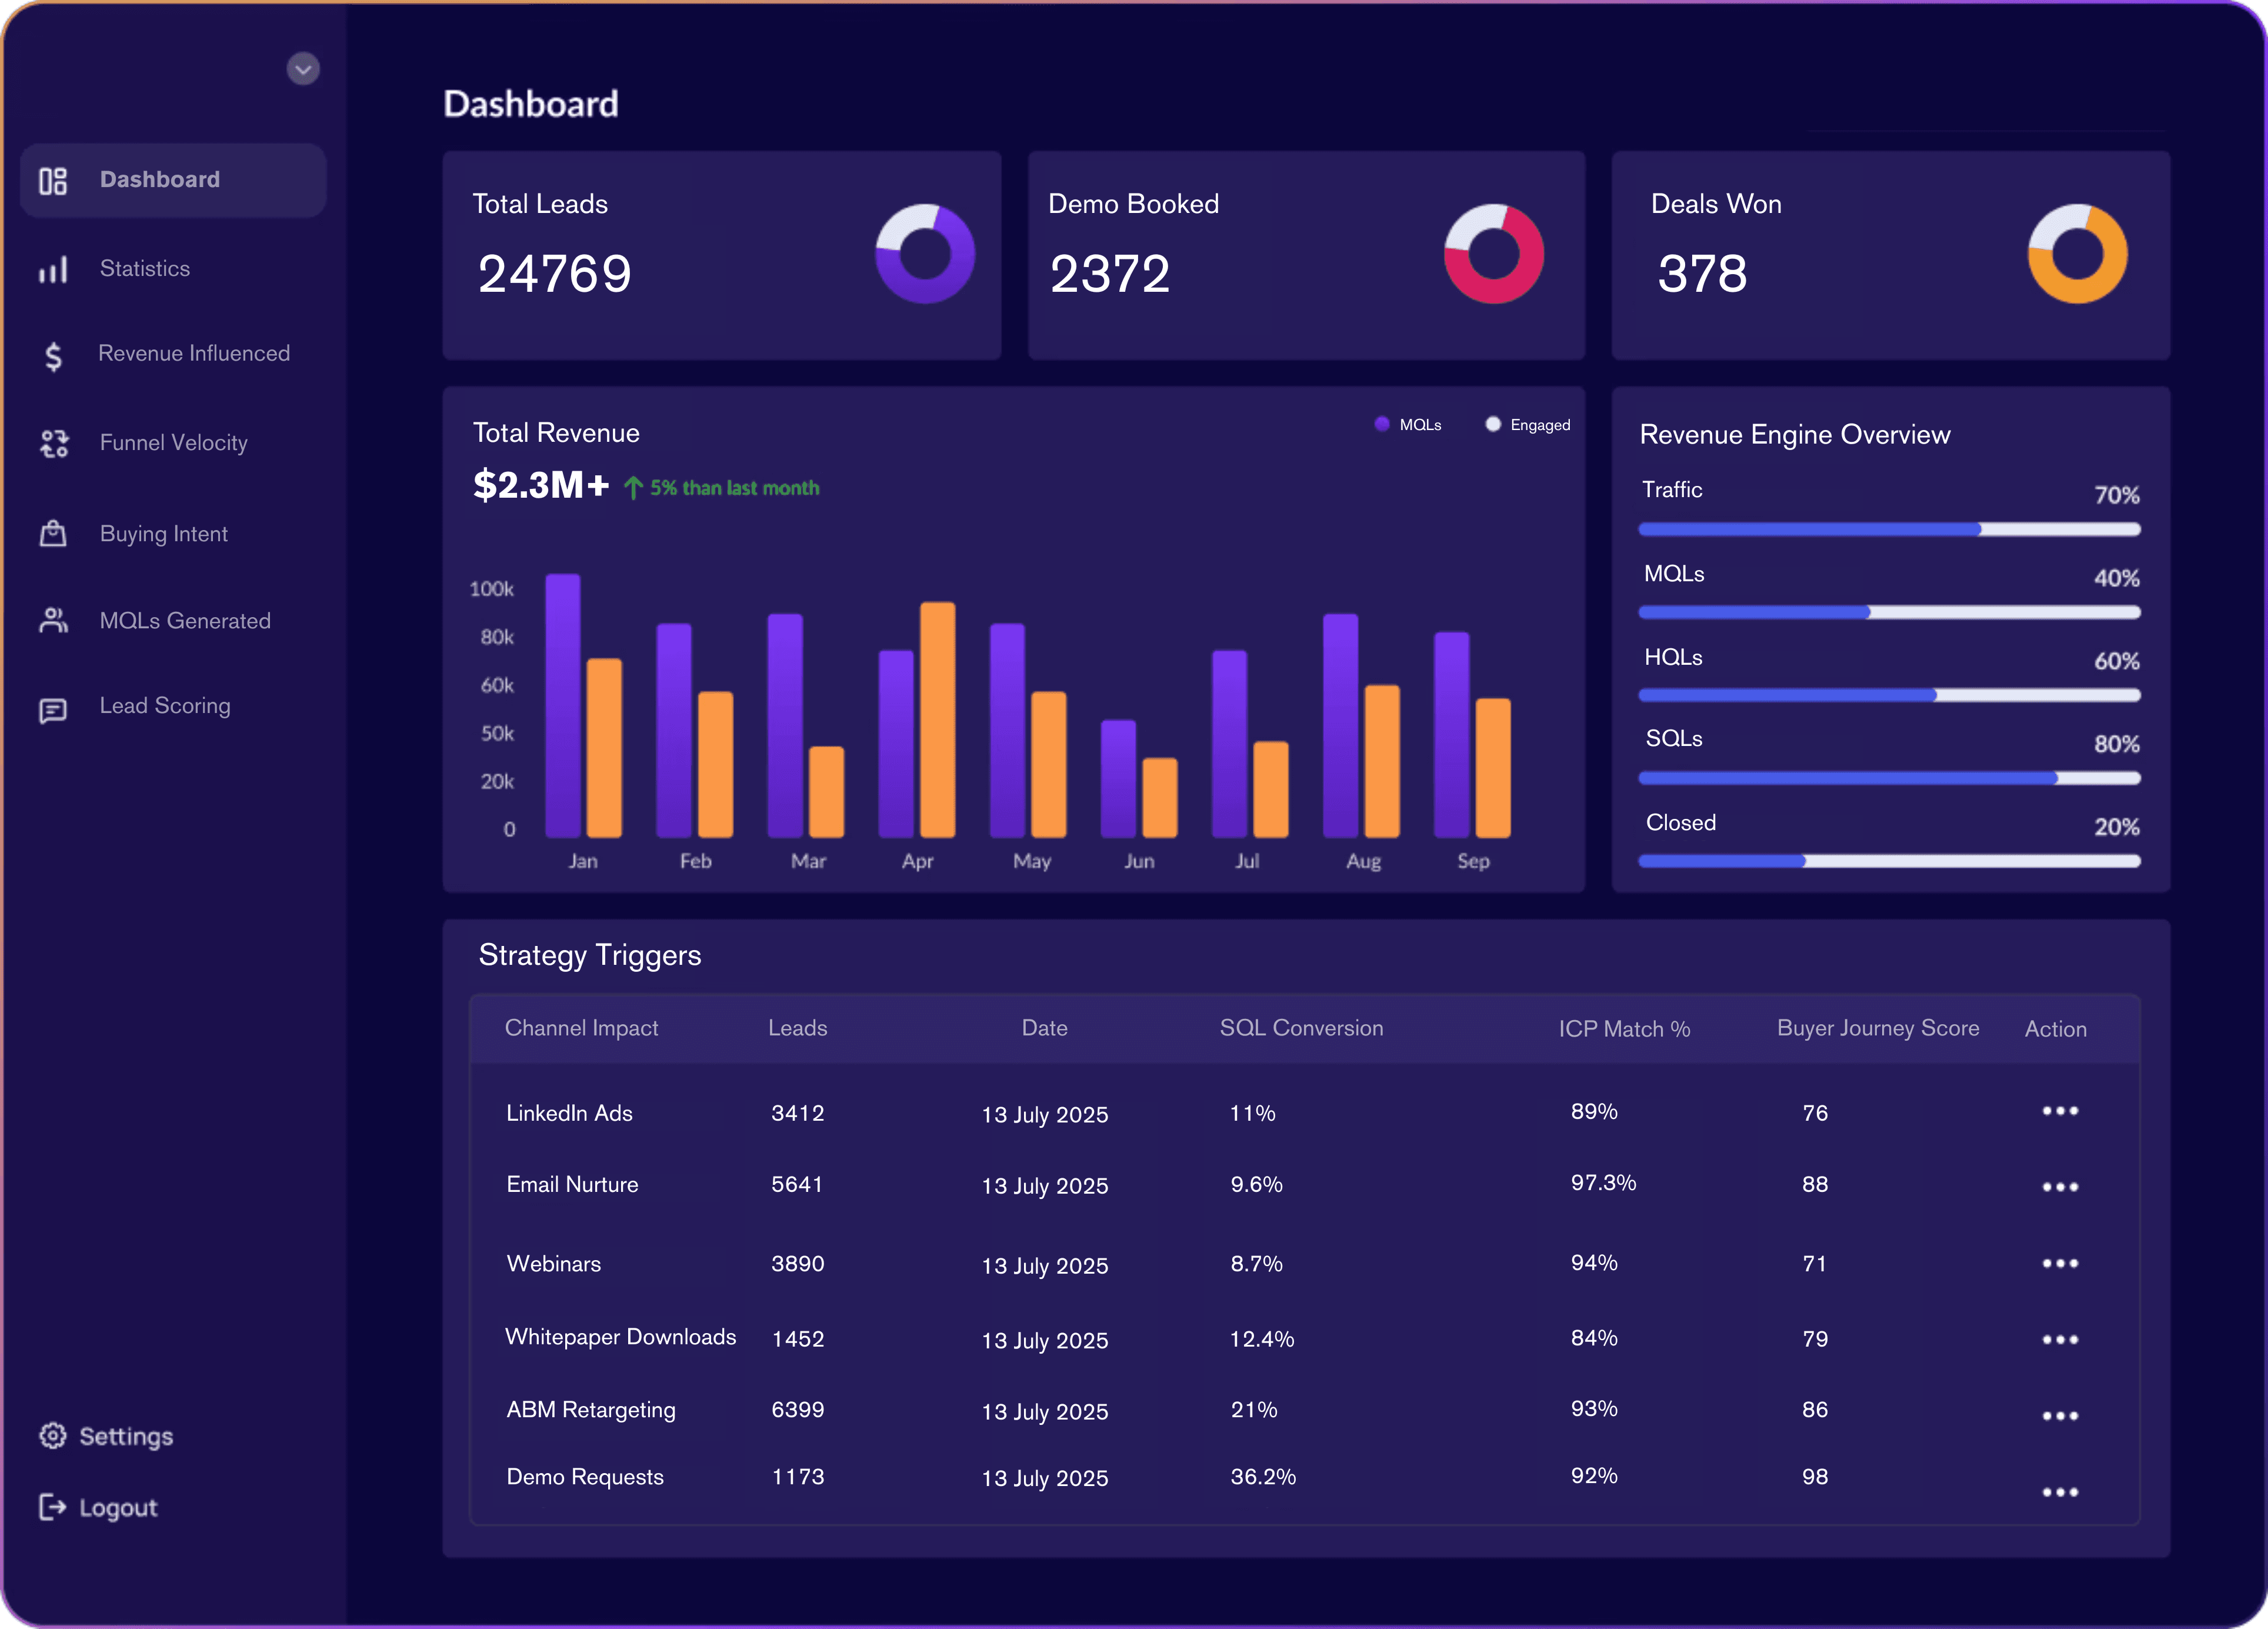Image resolution: width=2268 pixels, height=1629 pixels.
Task: Go to Lead Scoring menu item
Action: click(165, 706)
